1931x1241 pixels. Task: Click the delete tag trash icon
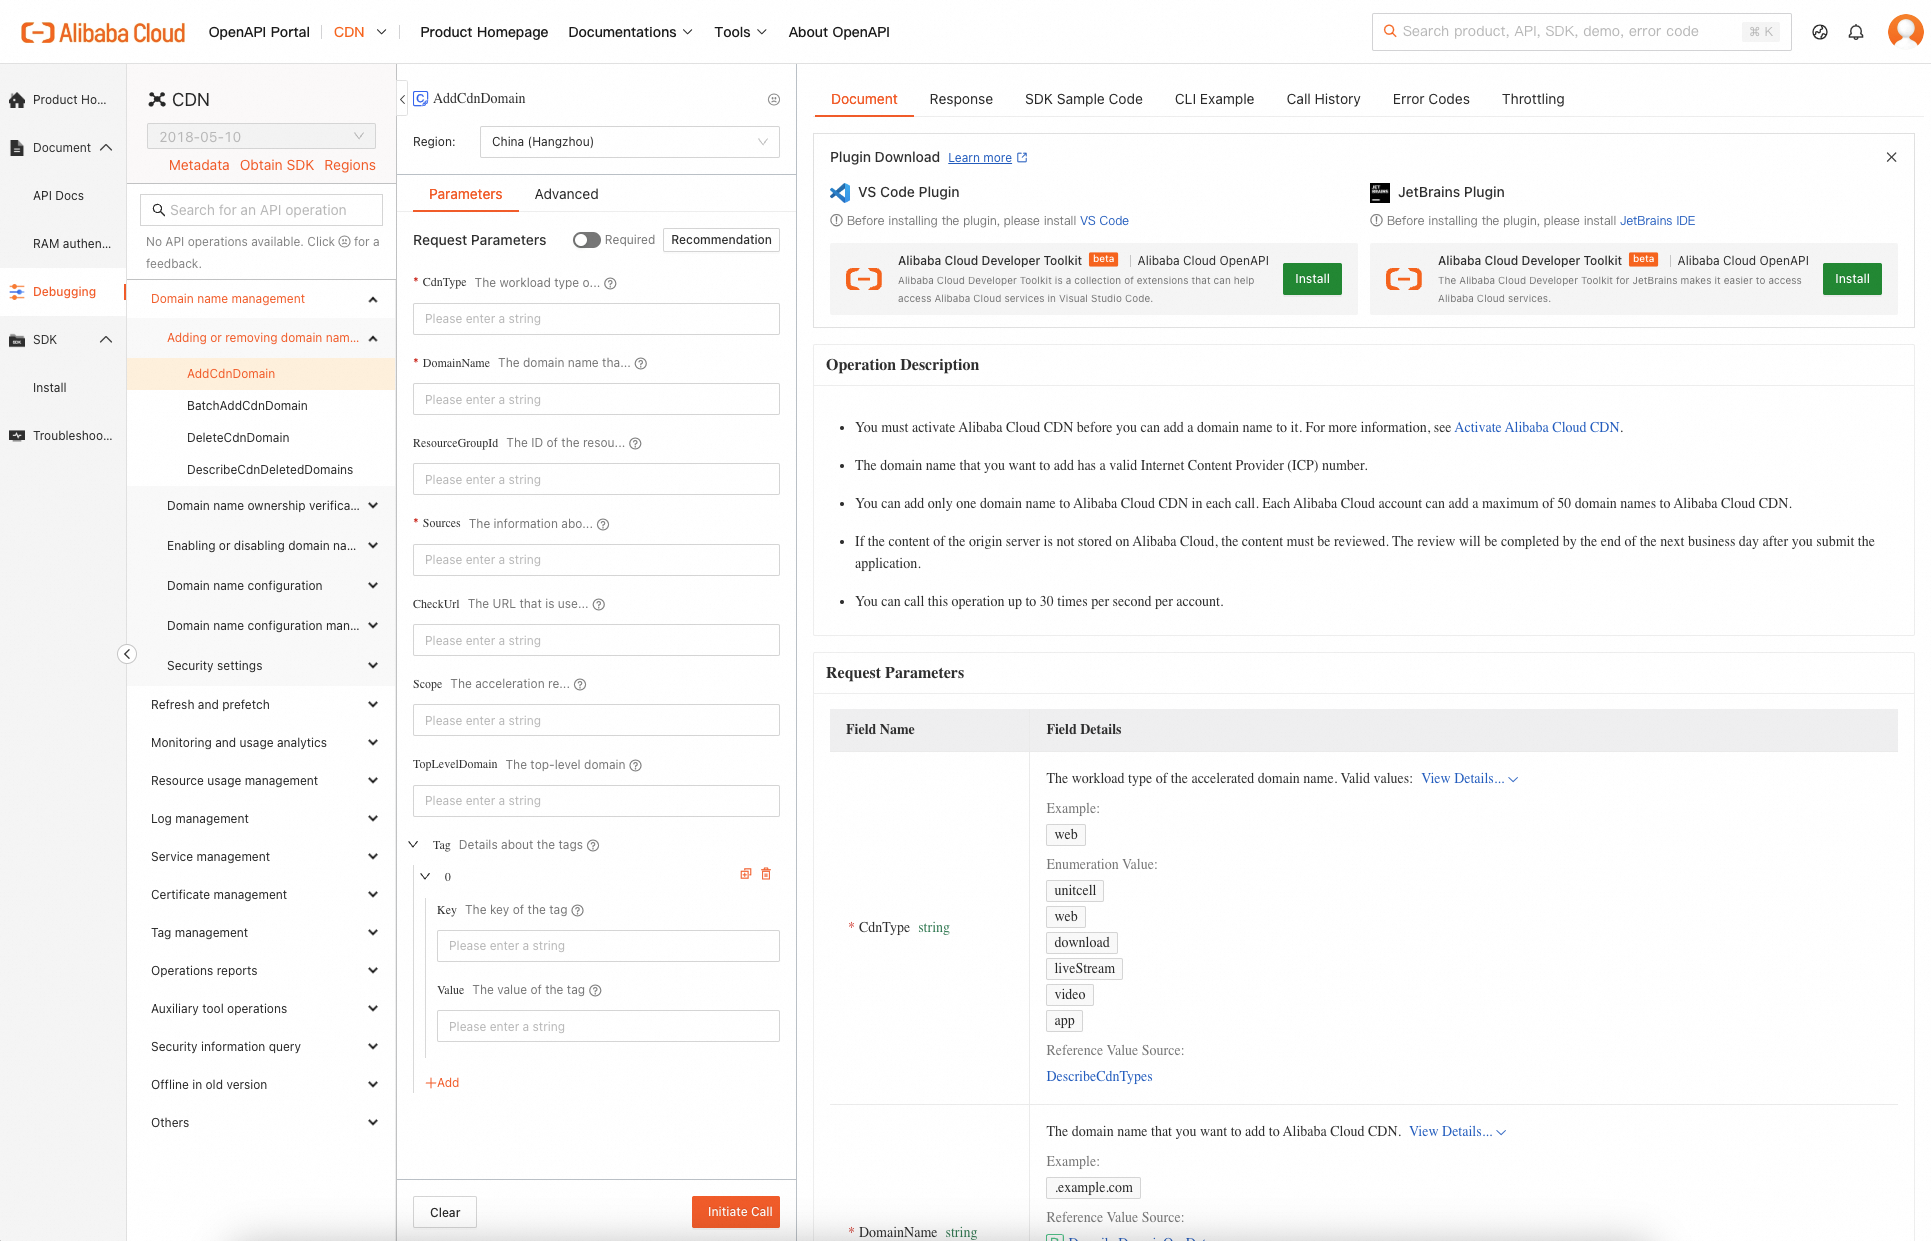(766, 874)
